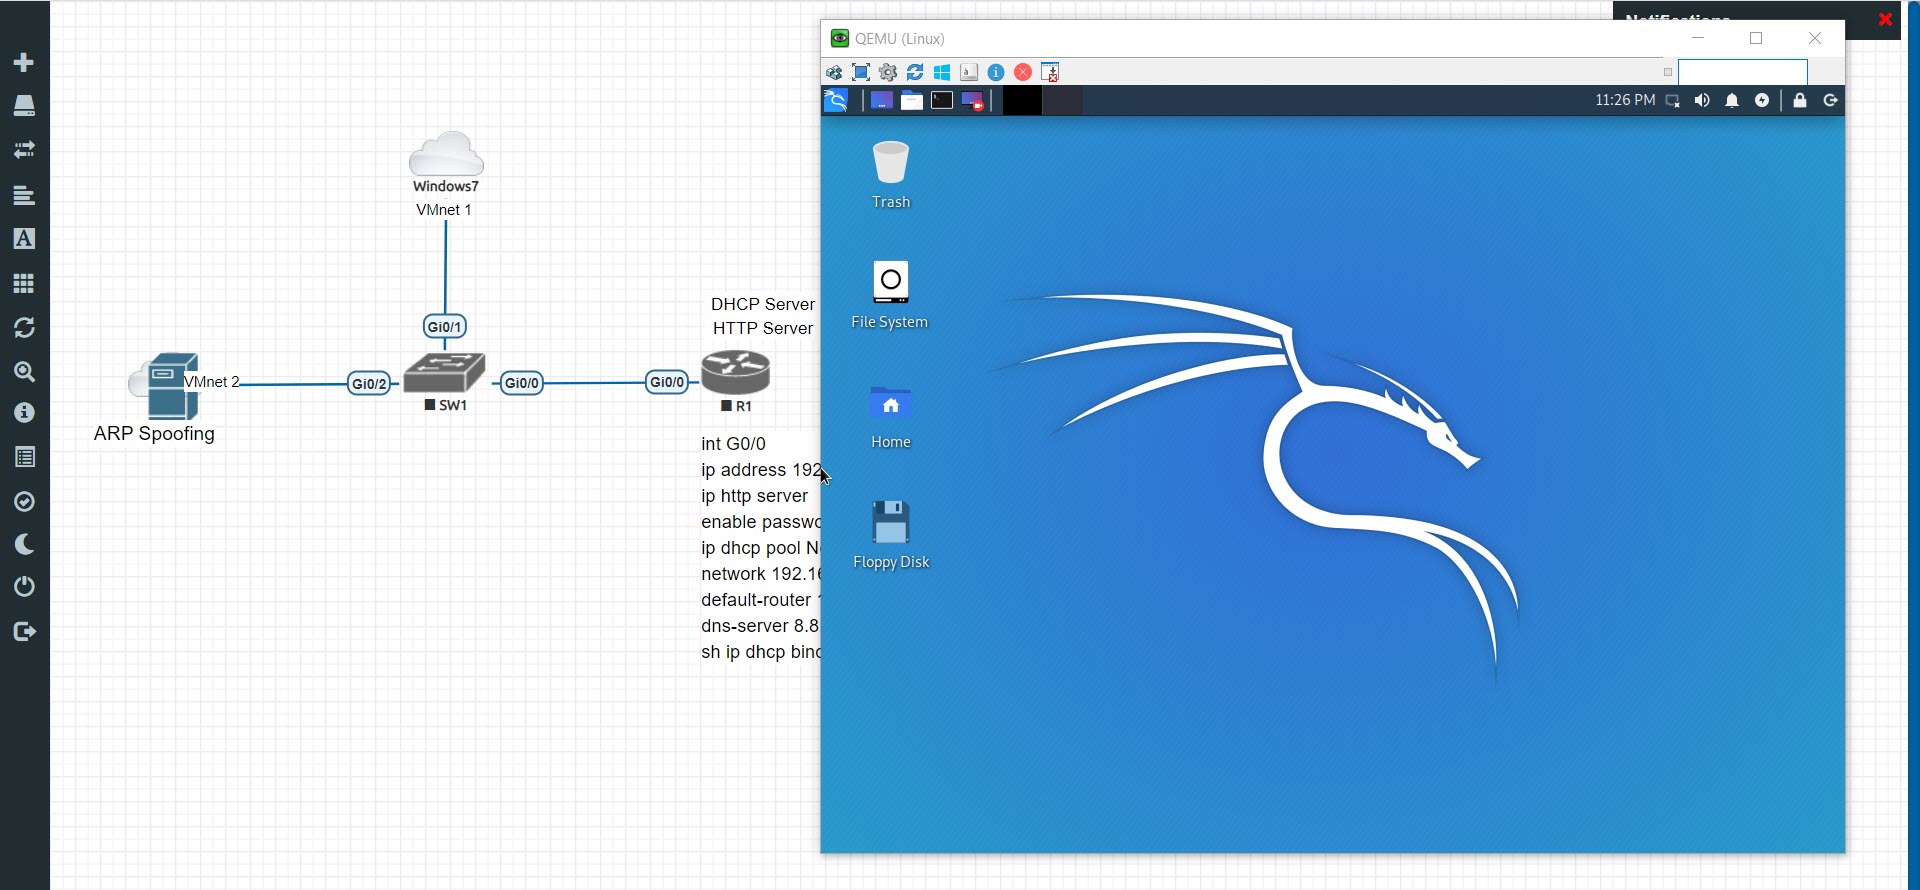1920x890 pixels.
Task: Click the log out icon in Kali panel
Action: click(x=1831, y=100)
